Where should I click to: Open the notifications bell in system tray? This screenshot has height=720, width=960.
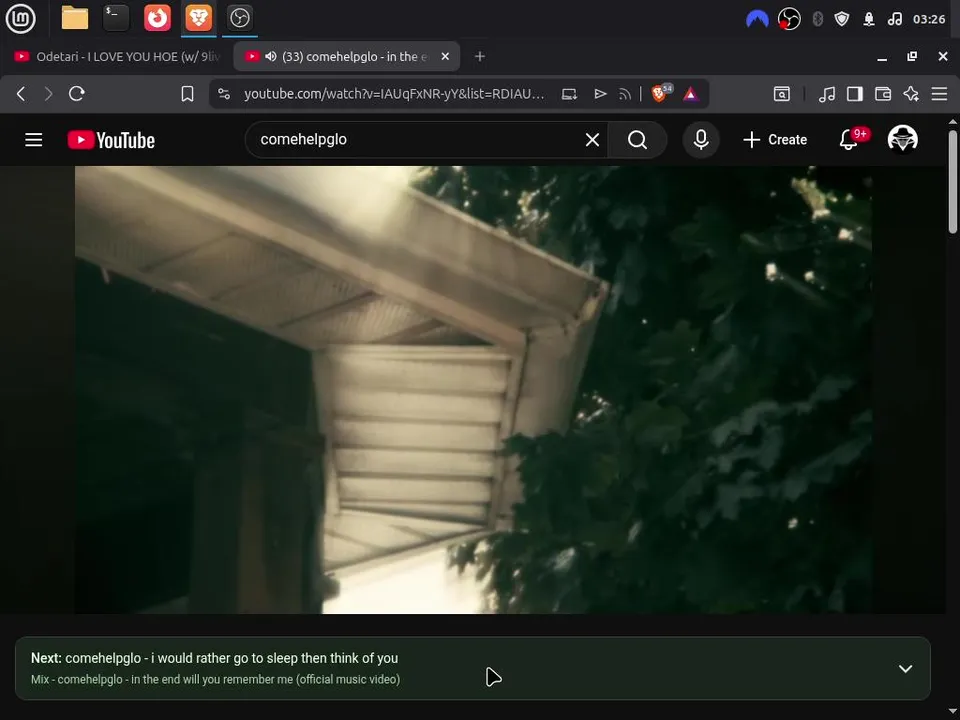point(869,19)
